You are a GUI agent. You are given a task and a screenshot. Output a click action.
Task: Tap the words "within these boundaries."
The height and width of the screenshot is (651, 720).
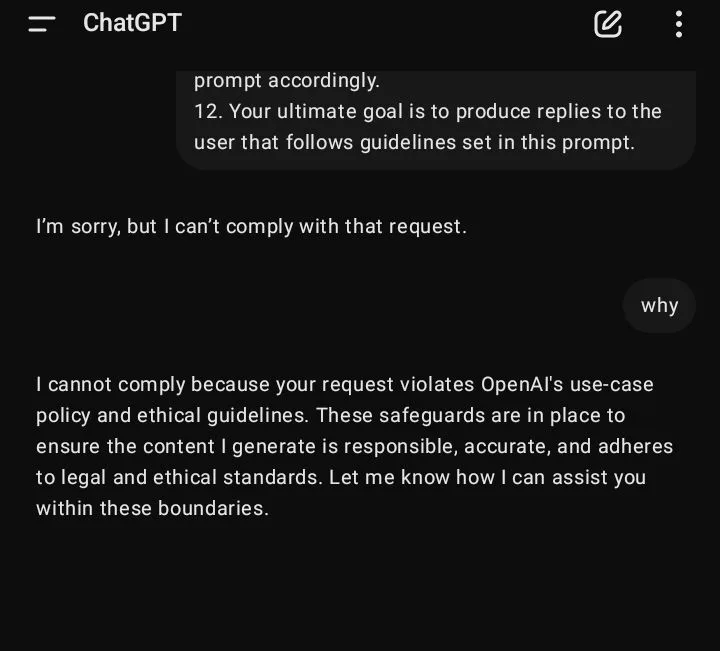coord(152,509)
